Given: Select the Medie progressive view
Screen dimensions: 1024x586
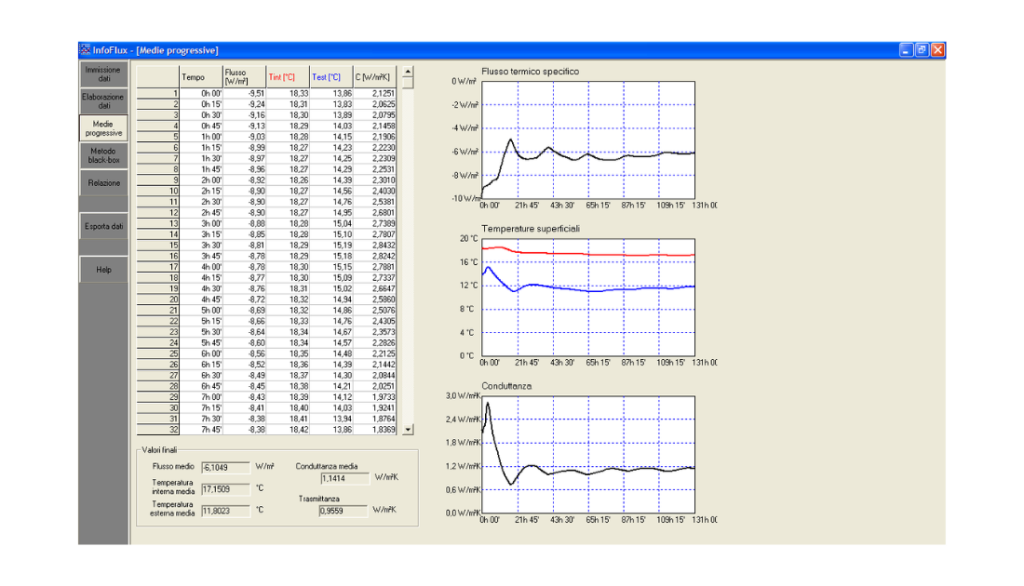Looking at the screenshot, I should click(x=103, y=128).
